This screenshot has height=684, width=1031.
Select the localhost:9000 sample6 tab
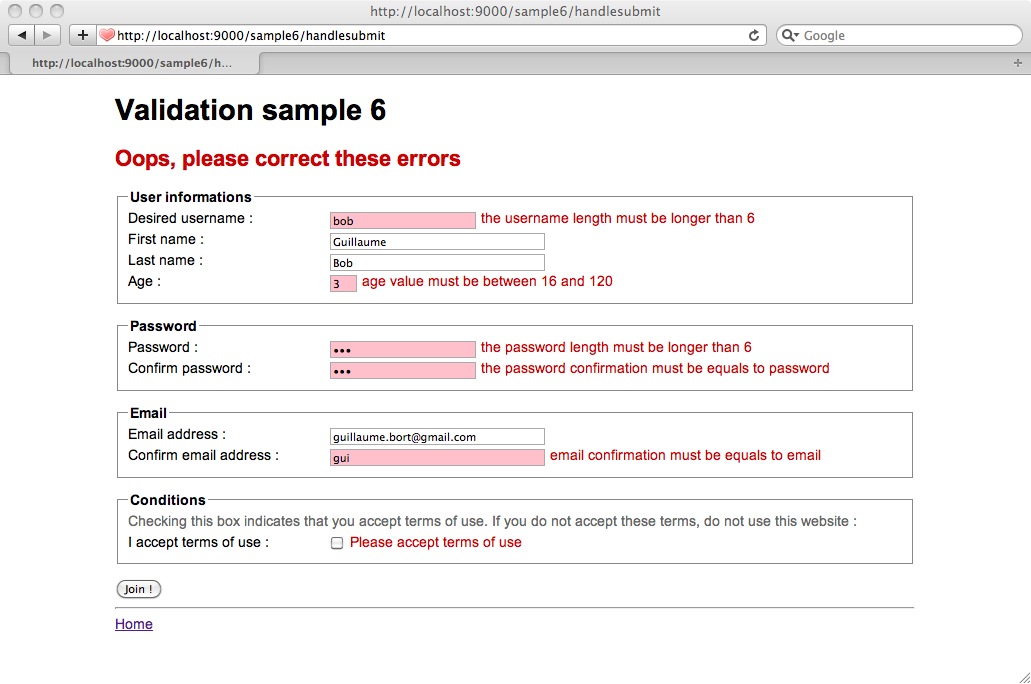[132, 63]
